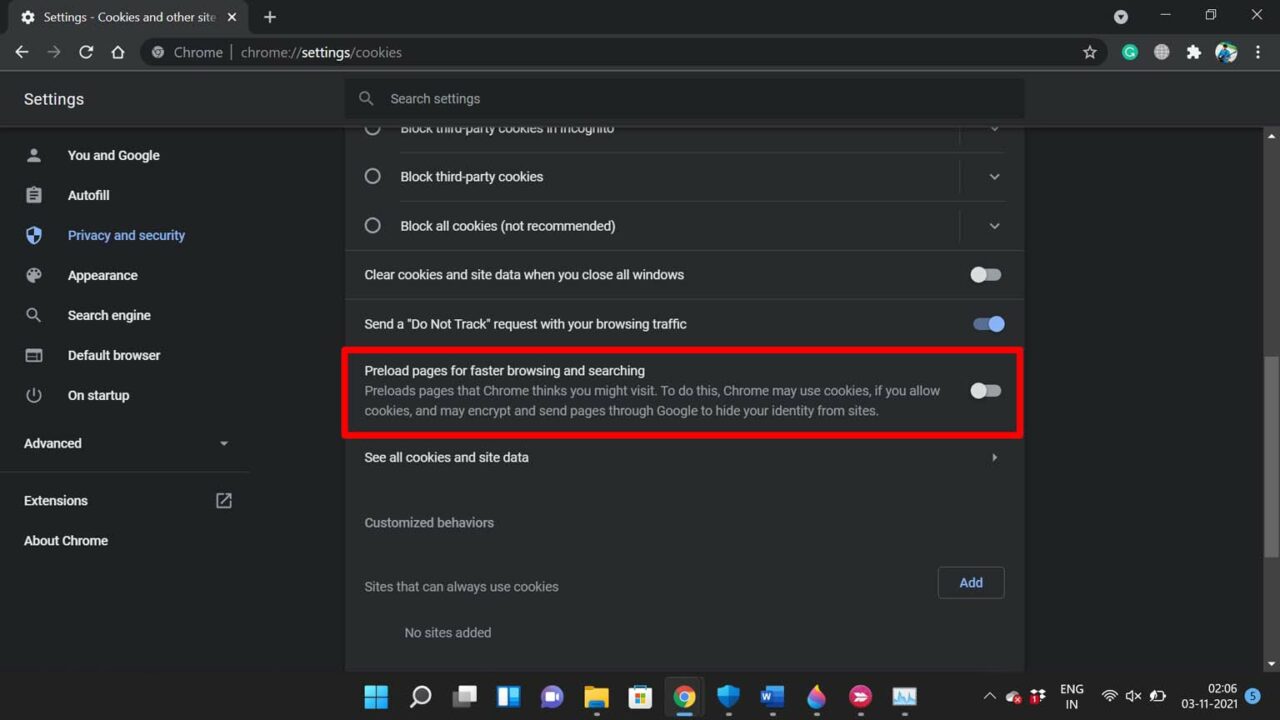
Task: Select Block third-party cookies radio button
Action: pyautogui.click(x=373, y=176)
